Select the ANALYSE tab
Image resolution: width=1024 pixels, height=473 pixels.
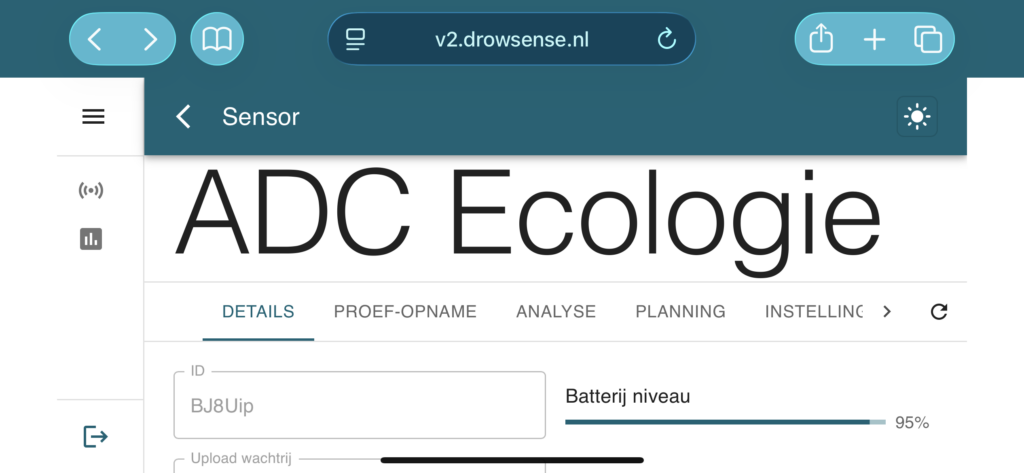coord(556,312)
